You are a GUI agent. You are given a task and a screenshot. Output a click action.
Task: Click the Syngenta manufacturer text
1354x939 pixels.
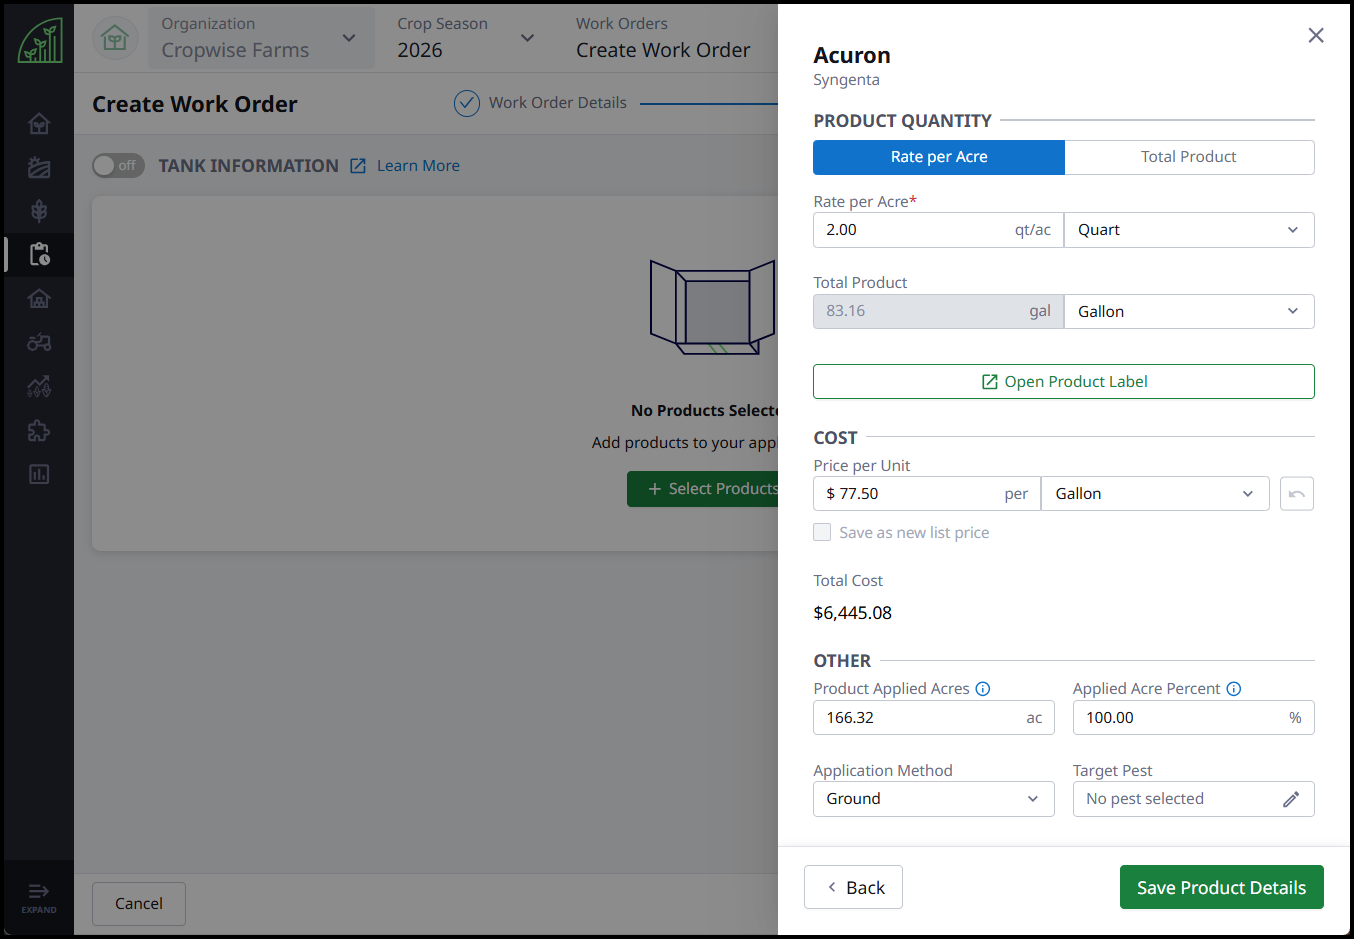(847, 80)
